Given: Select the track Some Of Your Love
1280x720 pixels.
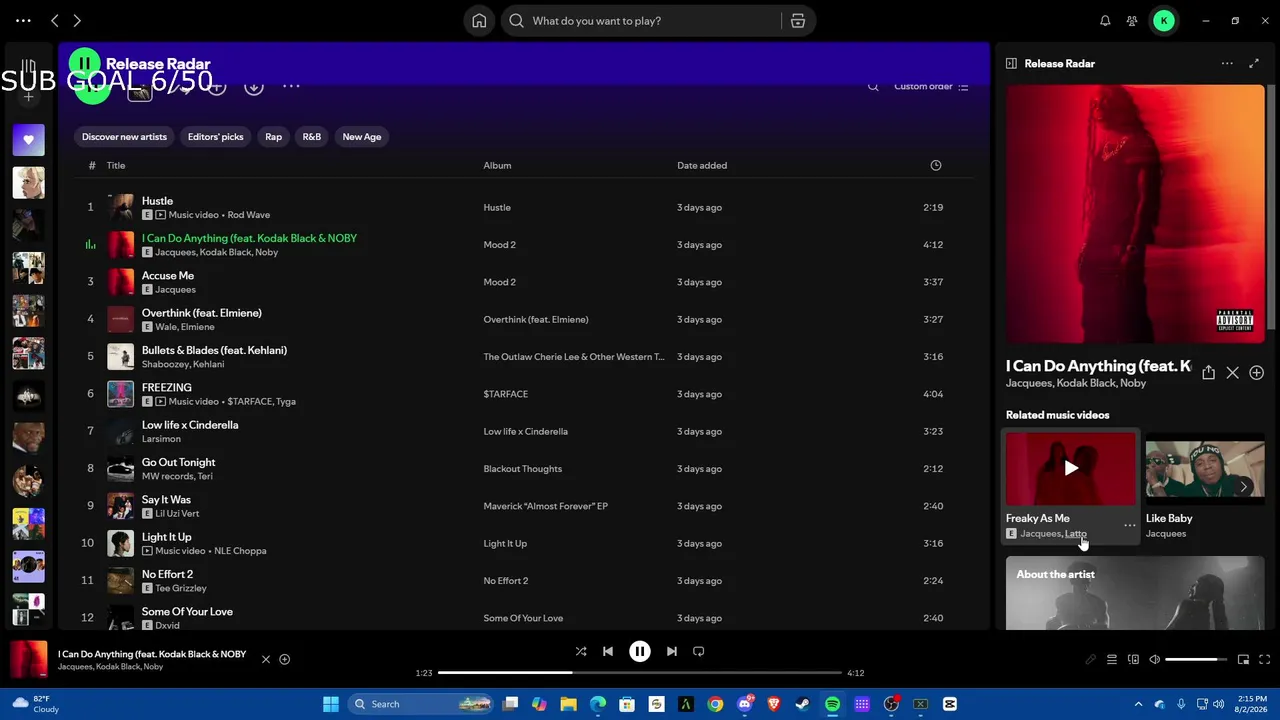Looking at the screenshot, I should tap(188, 612).
